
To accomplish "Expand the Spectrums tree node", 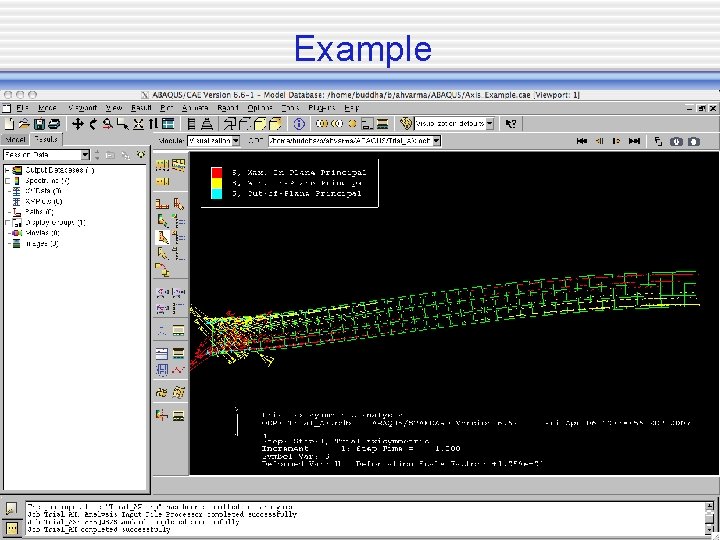I will (x=7, y=181).
